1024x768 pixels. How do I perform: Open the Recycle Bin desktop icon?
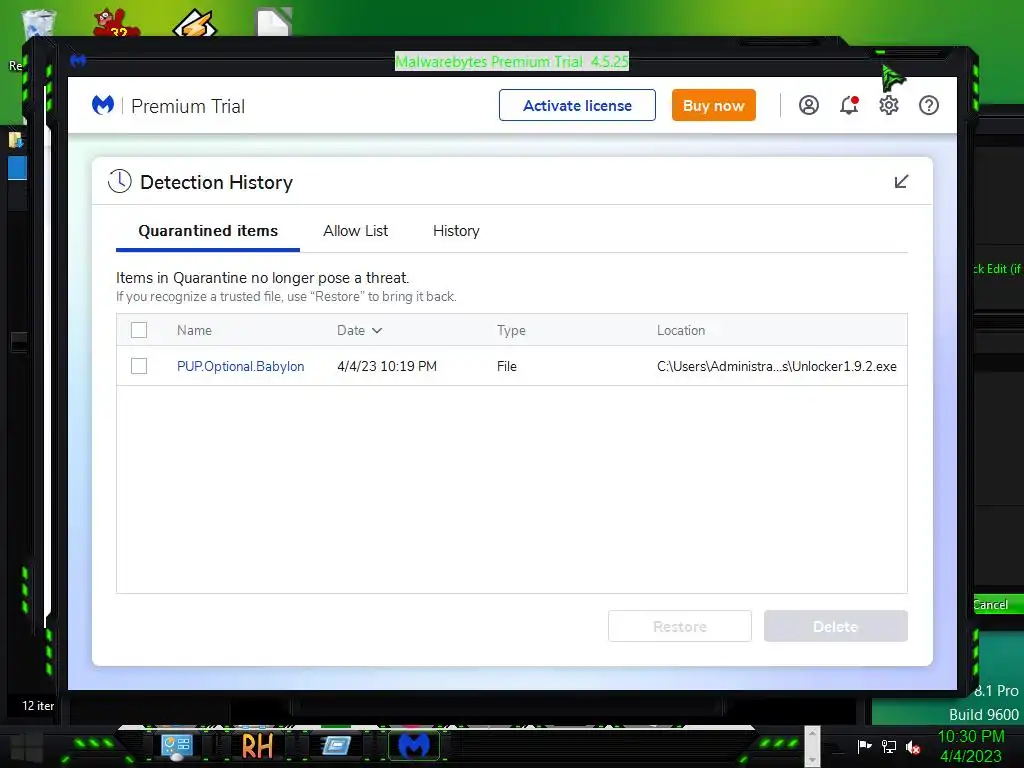tap(39, 25)
